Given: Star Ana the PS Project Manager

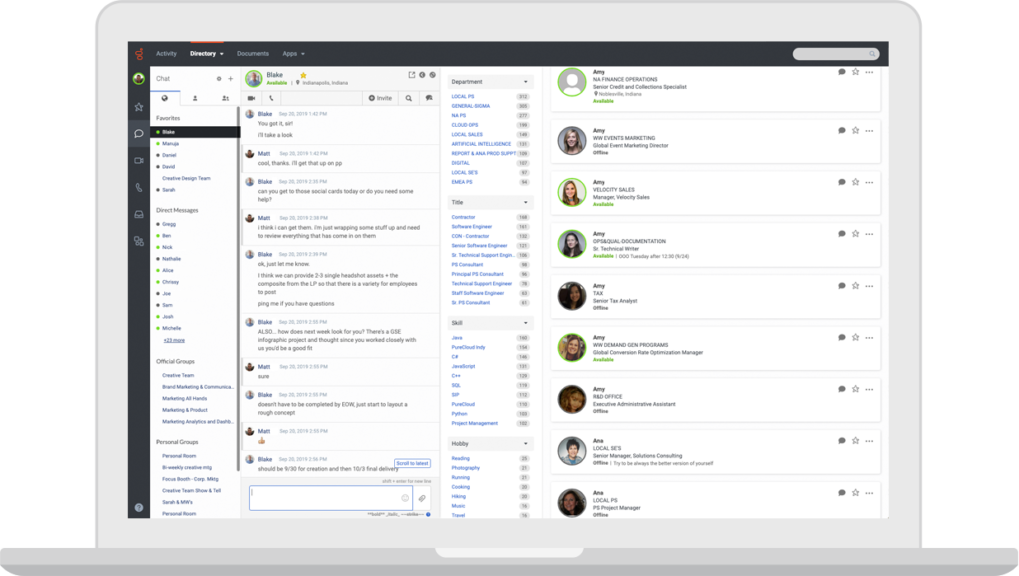Looking at the screenshot, I should point(855,492).
